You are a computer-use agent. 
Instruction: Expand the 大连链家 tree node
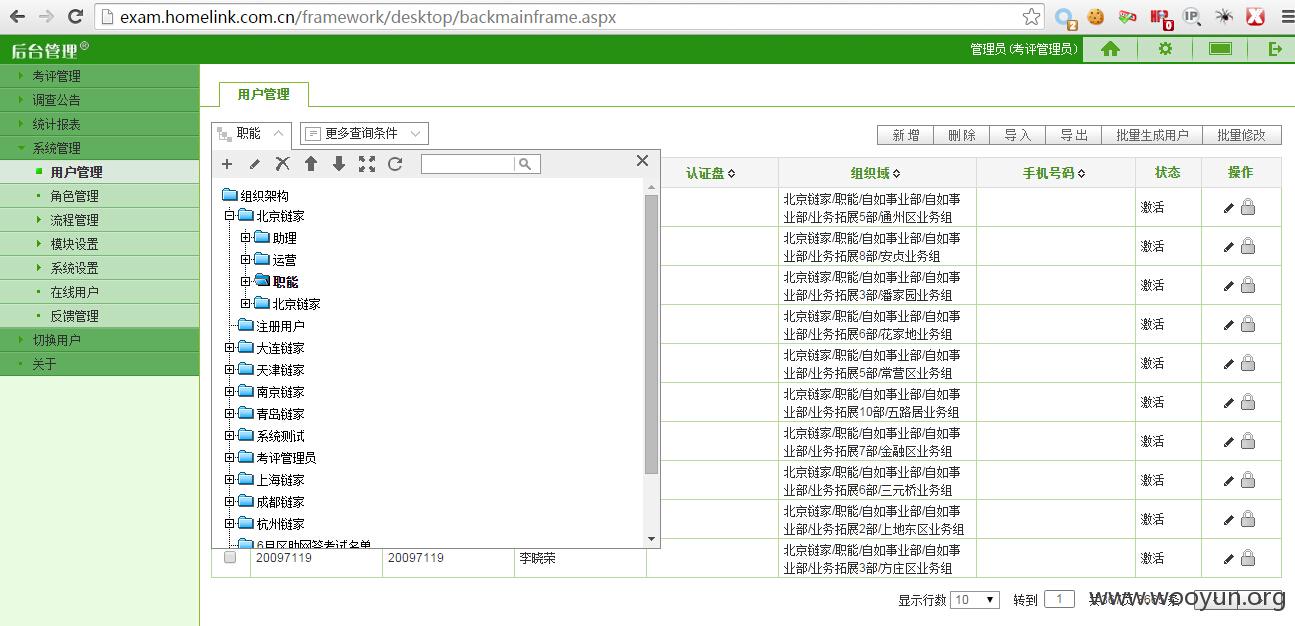229,348
